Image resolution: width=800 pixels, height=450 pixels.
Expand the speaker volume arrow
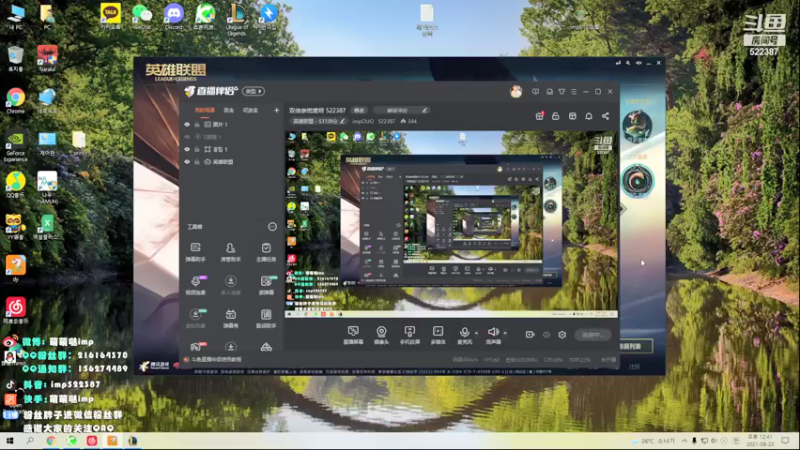tap(505, 333)
